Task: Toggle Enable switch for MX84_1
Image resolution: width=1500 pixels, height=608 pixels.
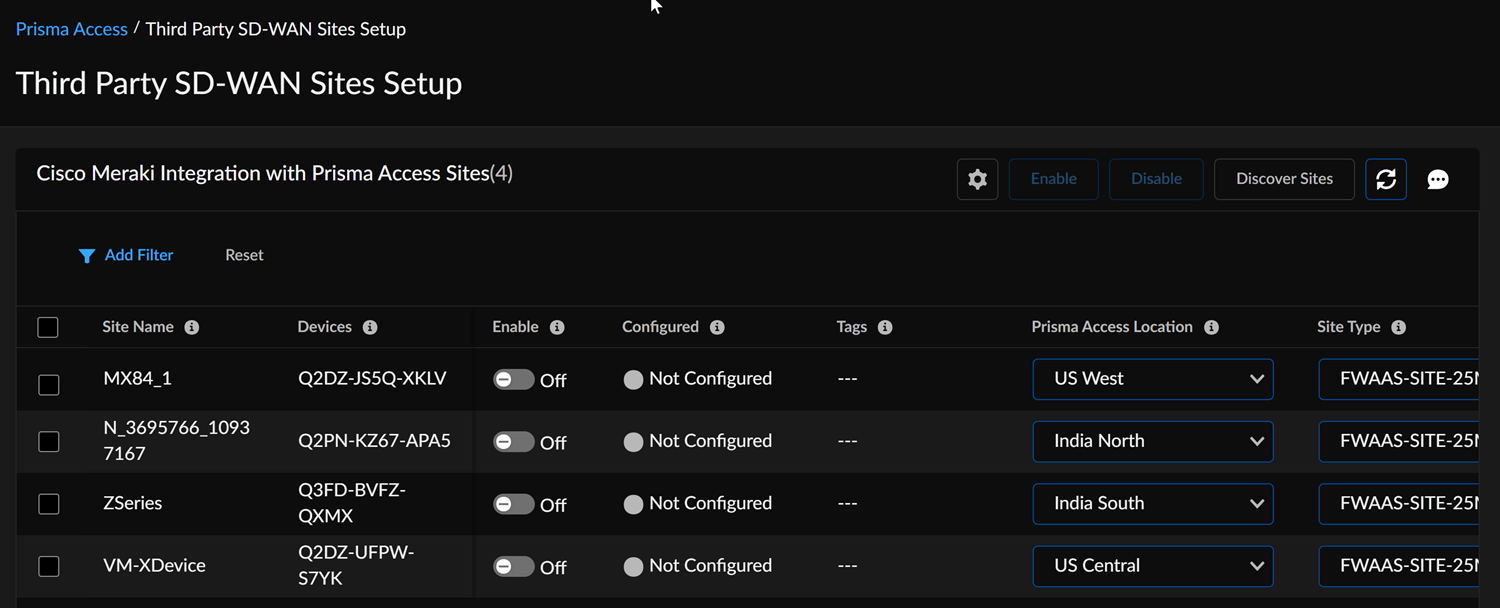Action: [514, 379]
